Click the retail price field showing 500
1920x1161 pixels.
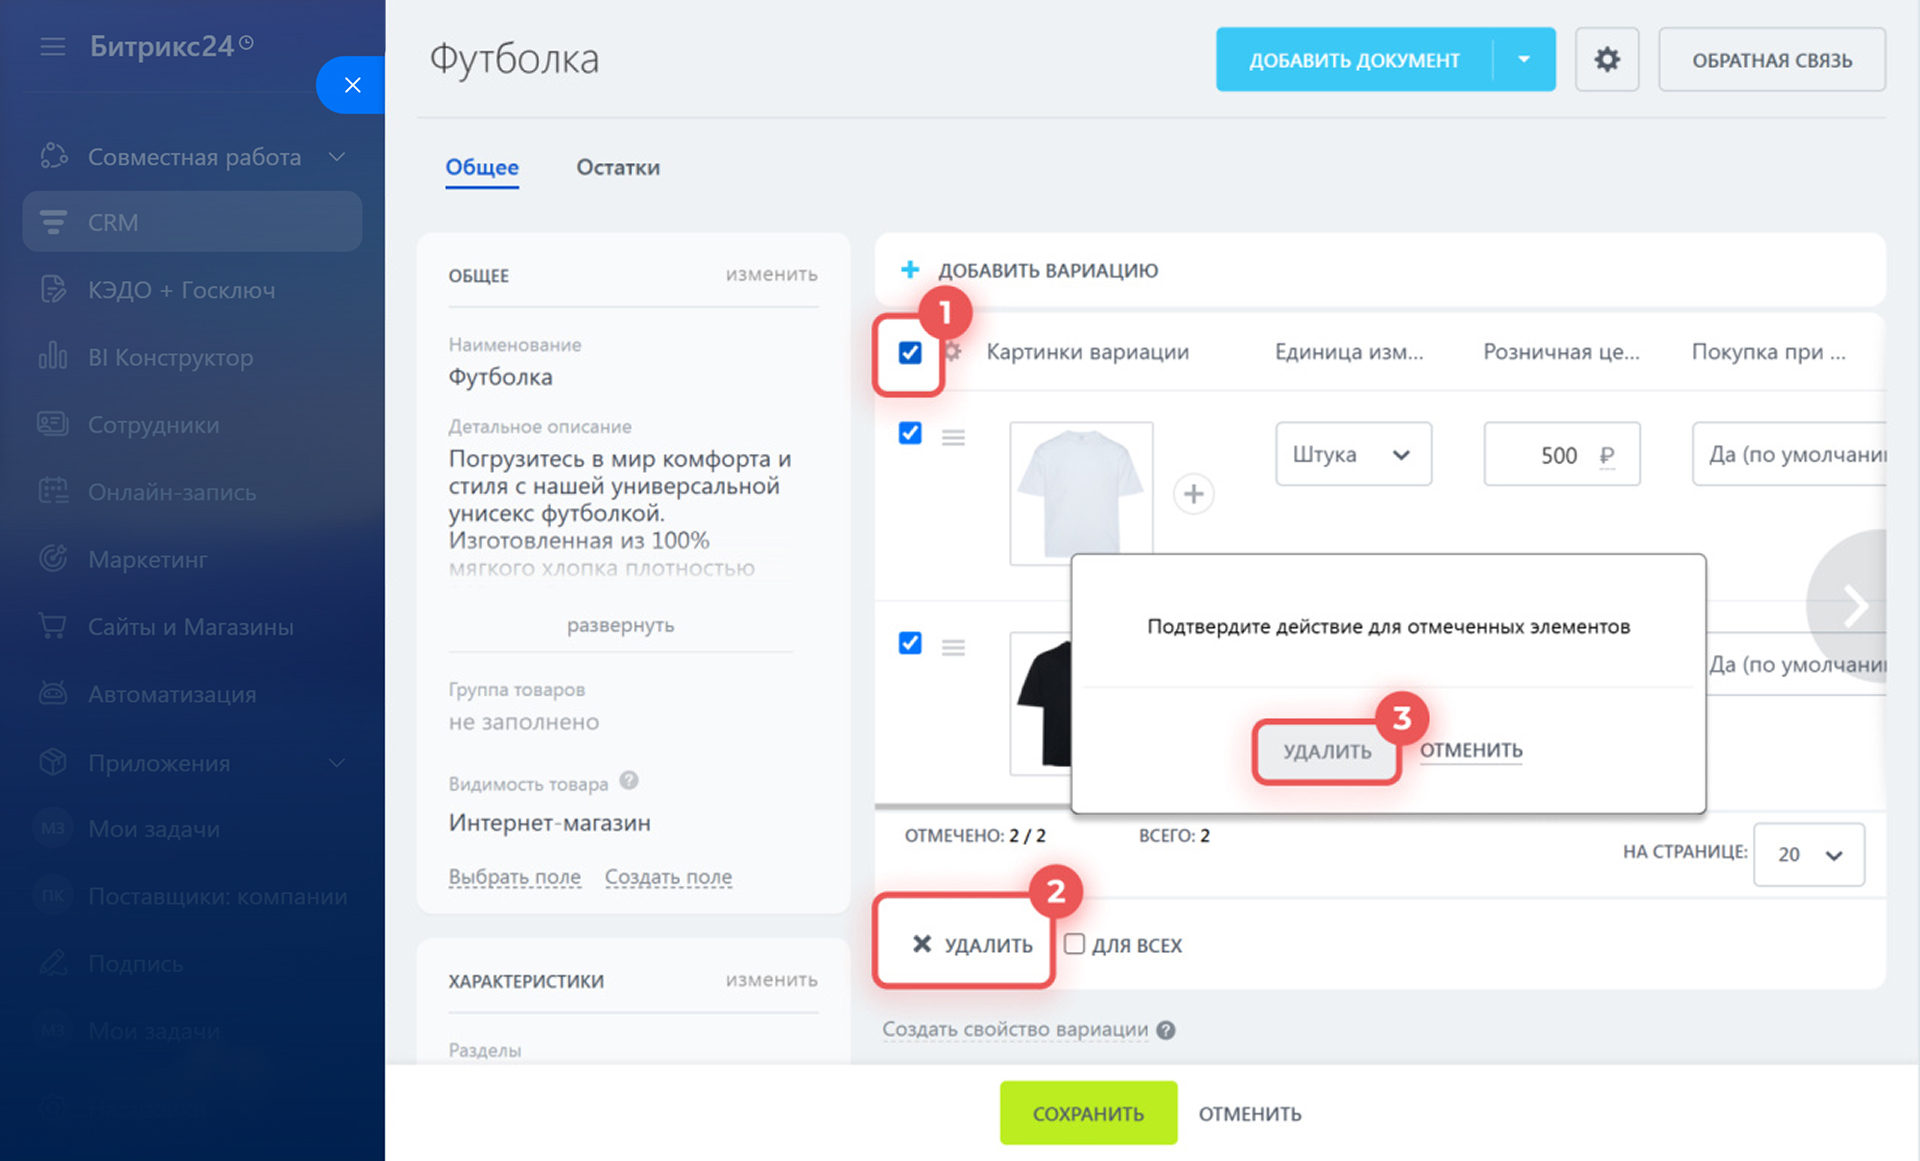[1545, 455]
